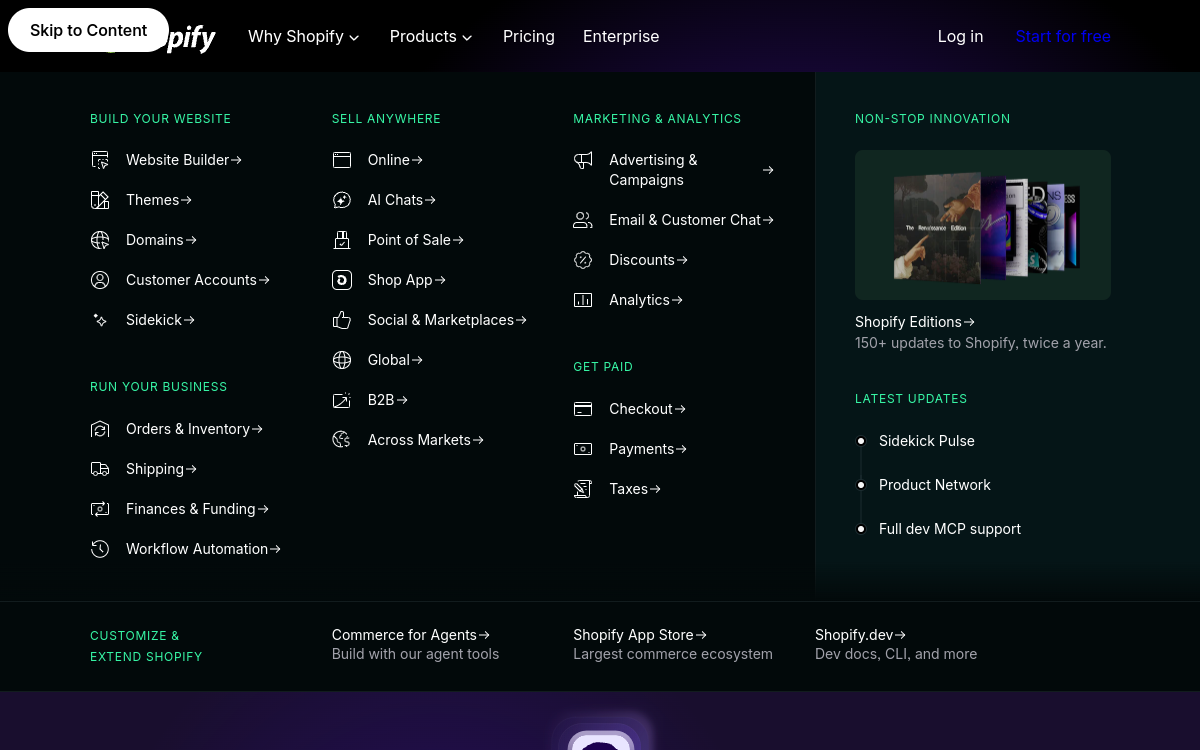
Task: Click Start for free
Action: [x=1063, y=36]
